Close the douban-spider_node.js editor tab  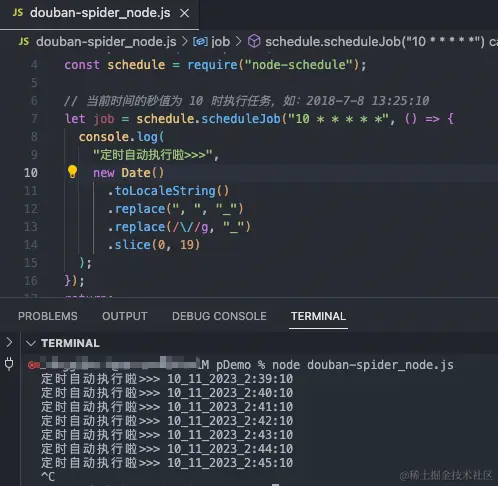[x=184, y=13]
